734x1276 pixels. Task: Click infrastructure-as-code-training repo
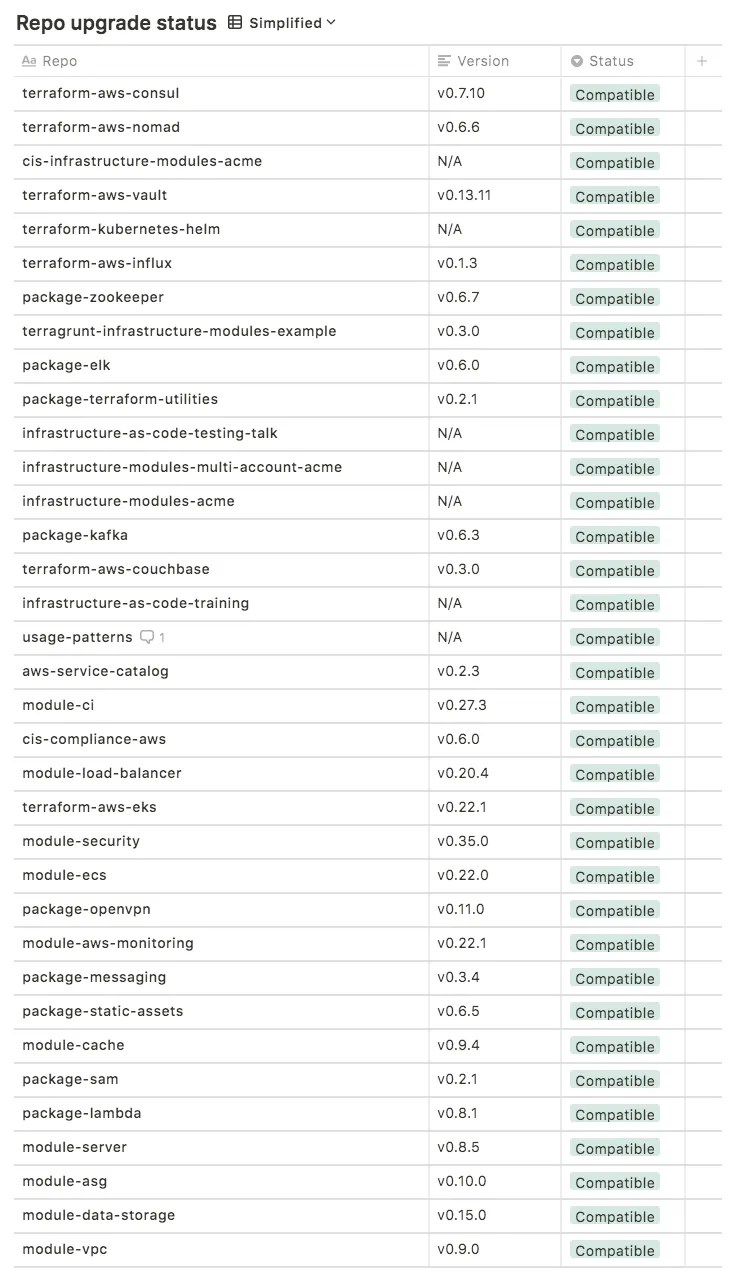tap(136, 603)
